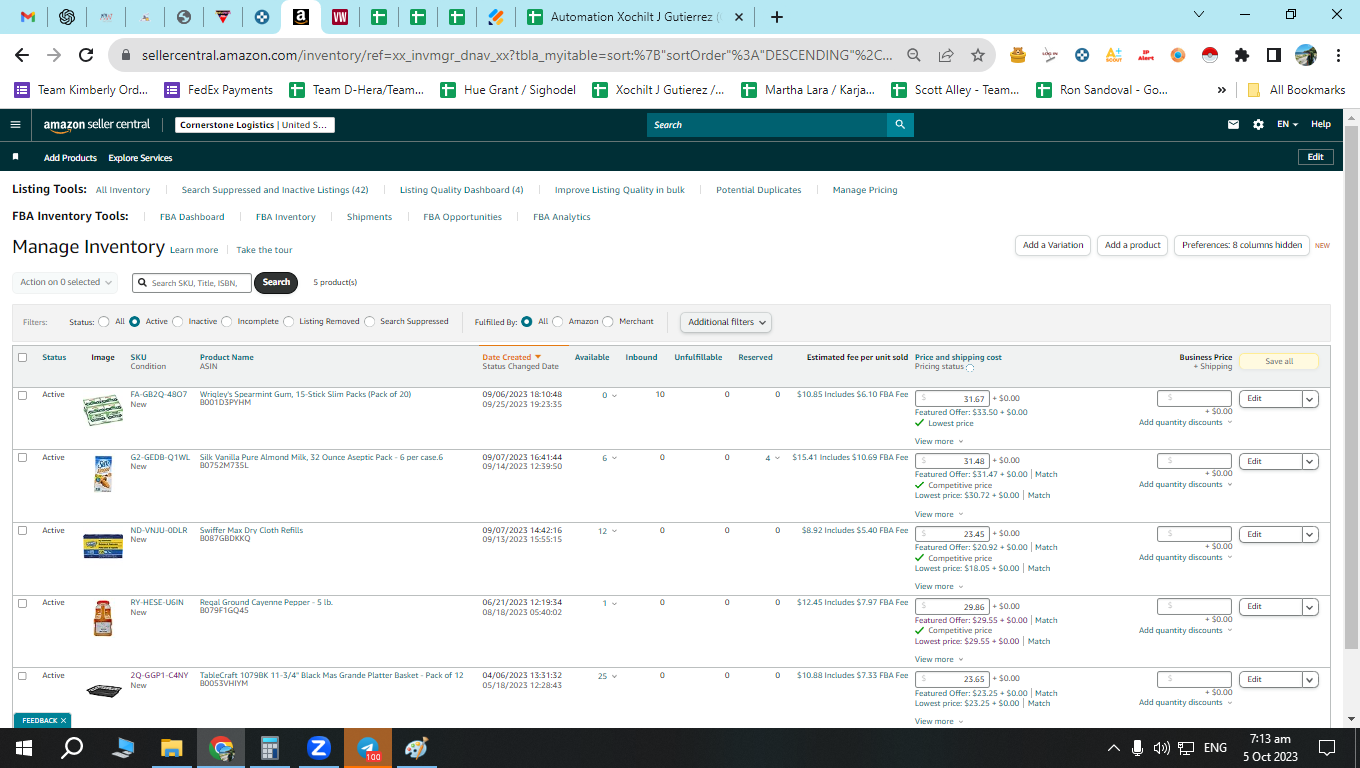
Task: Filter Fulfilled By Merchant radio button
Action: point(608,322)
